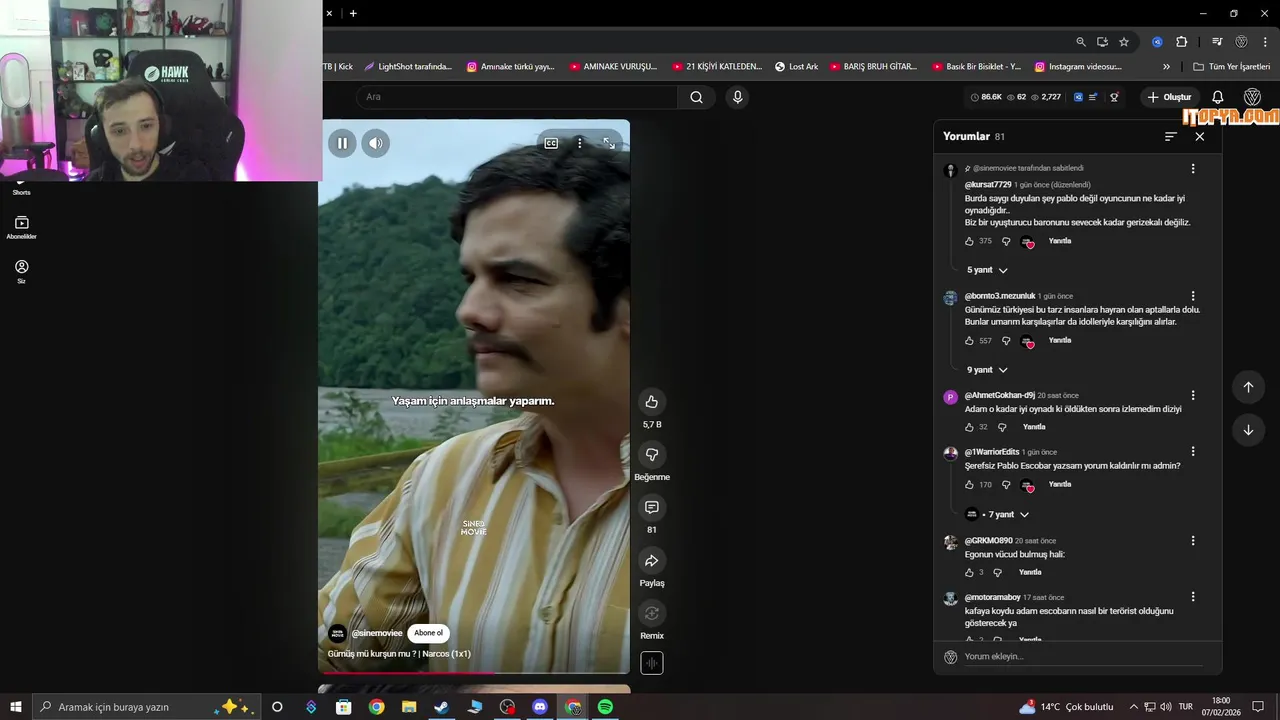The image size is (1280, 720).
Task: Mute the Shorts video volume
Action: pyautogui.click(x=375, y=143)
